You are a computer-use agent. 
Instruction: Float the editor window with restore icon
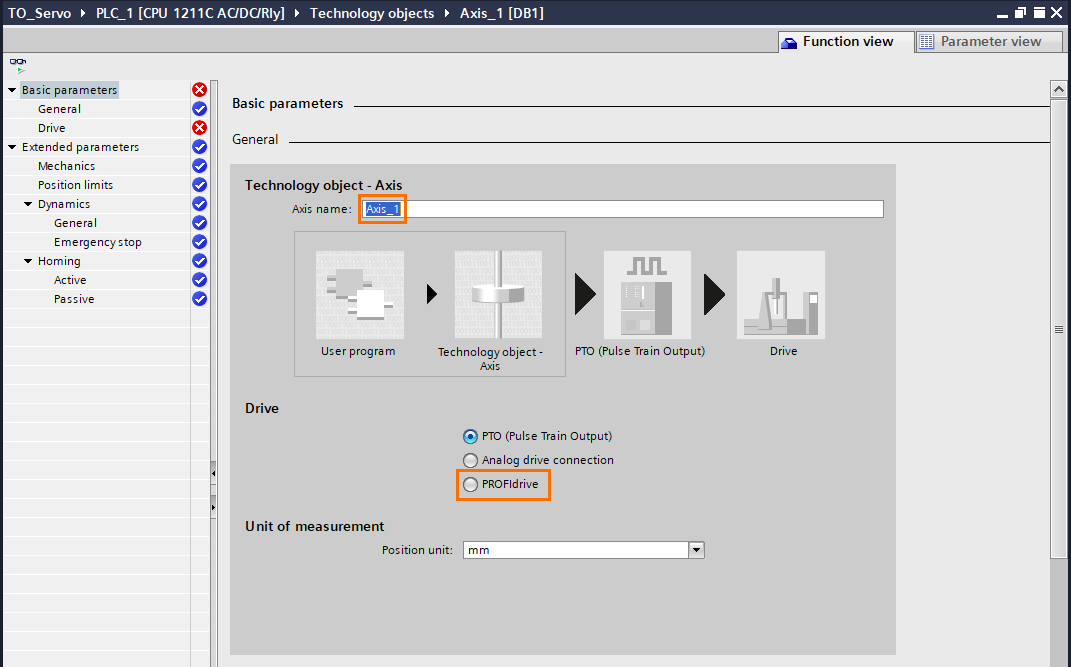1020,13
